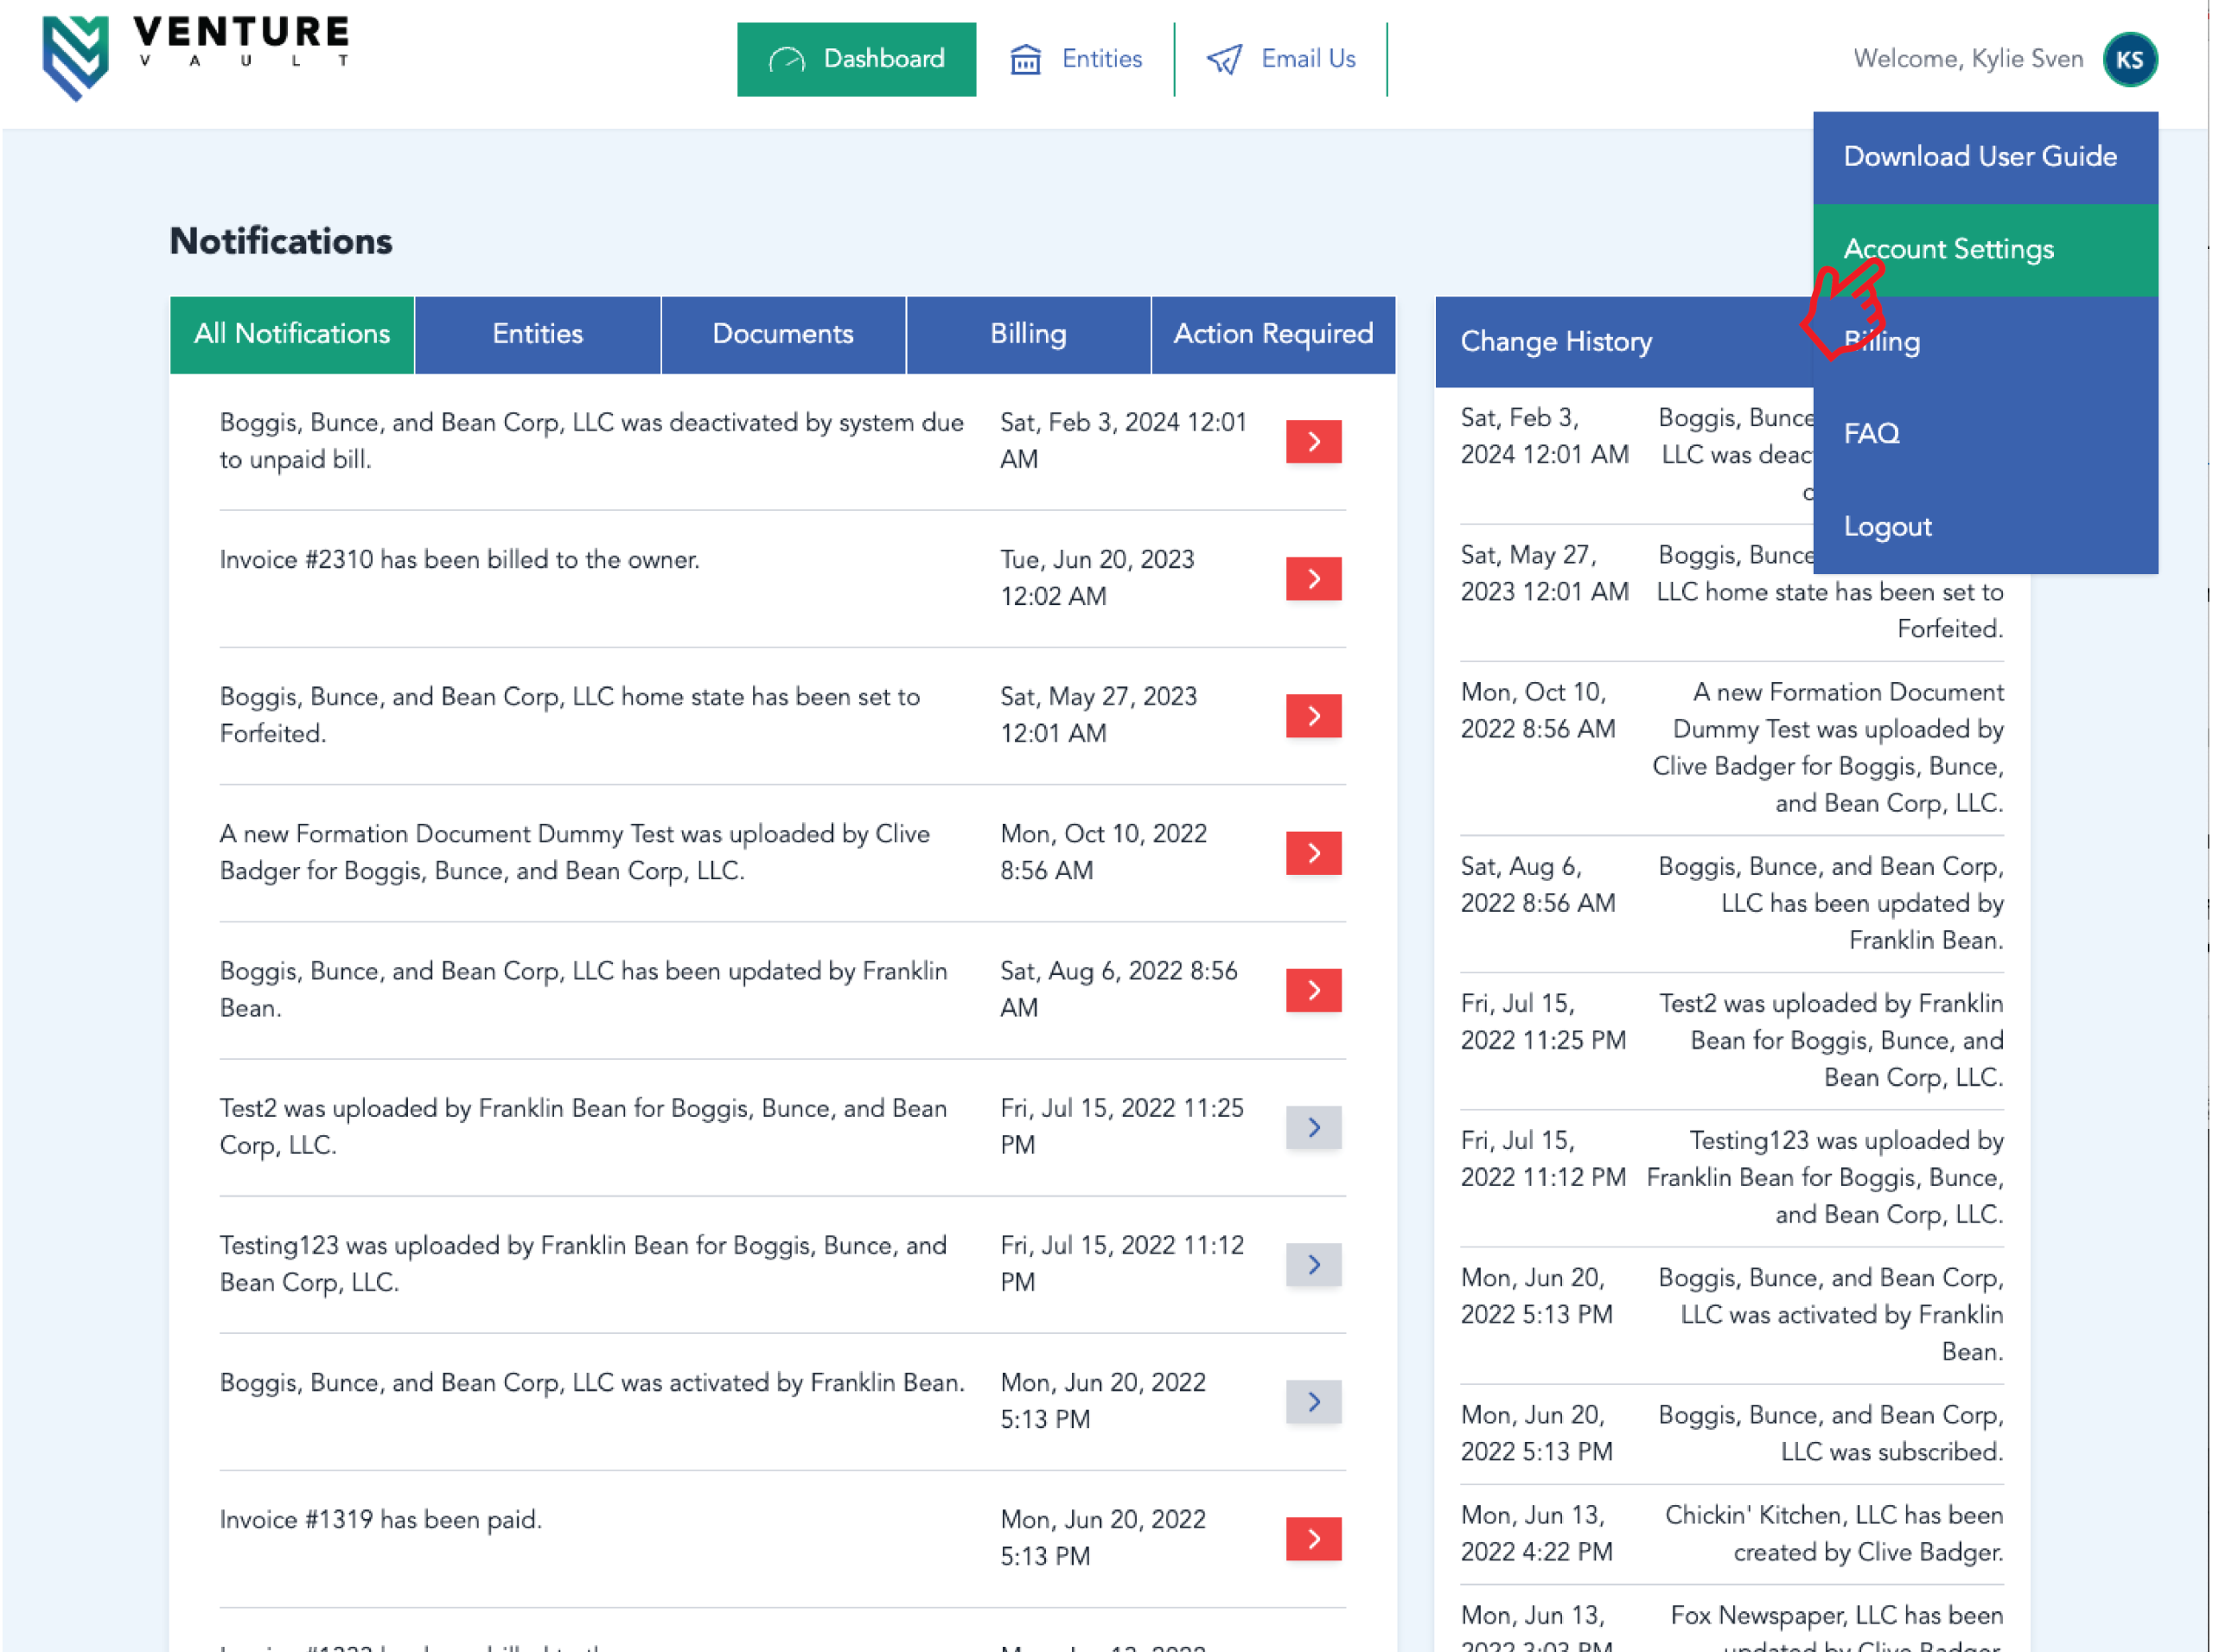The width and height of the screenshot is (2213, 1652).
Task: Open FAQ from the dropdown menu
Action: point(1871,433)
